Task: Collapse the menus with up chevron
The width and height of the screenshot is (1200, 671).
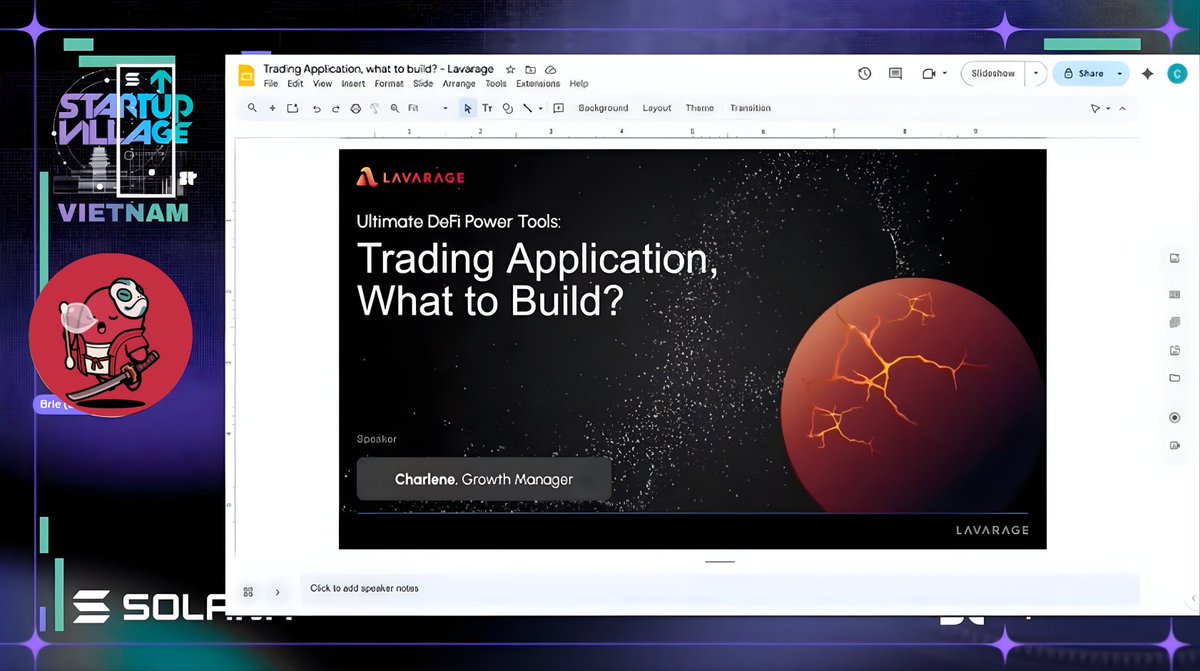Action: coord(1122,108)
